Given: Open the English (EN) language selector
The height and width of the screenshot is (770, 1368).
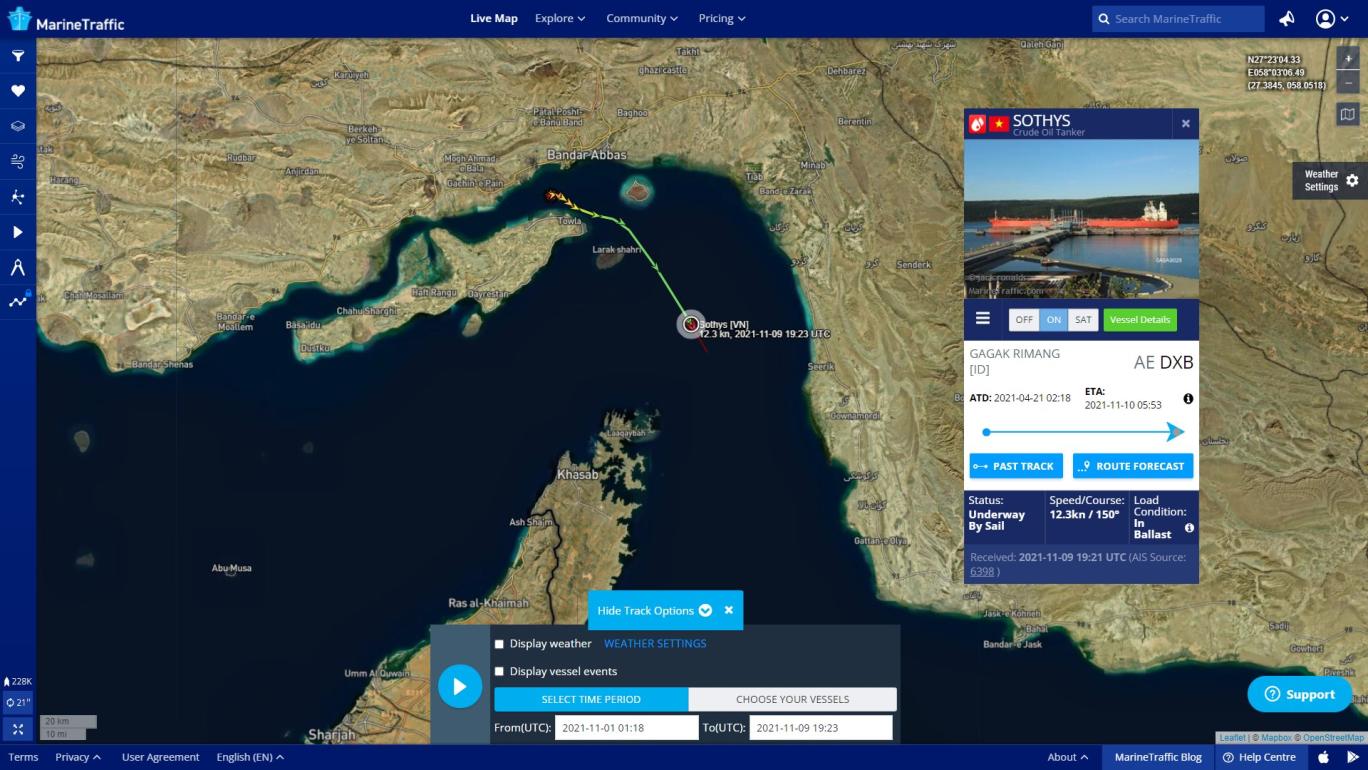Looking at the screenshot, I should tap(250, 757).
